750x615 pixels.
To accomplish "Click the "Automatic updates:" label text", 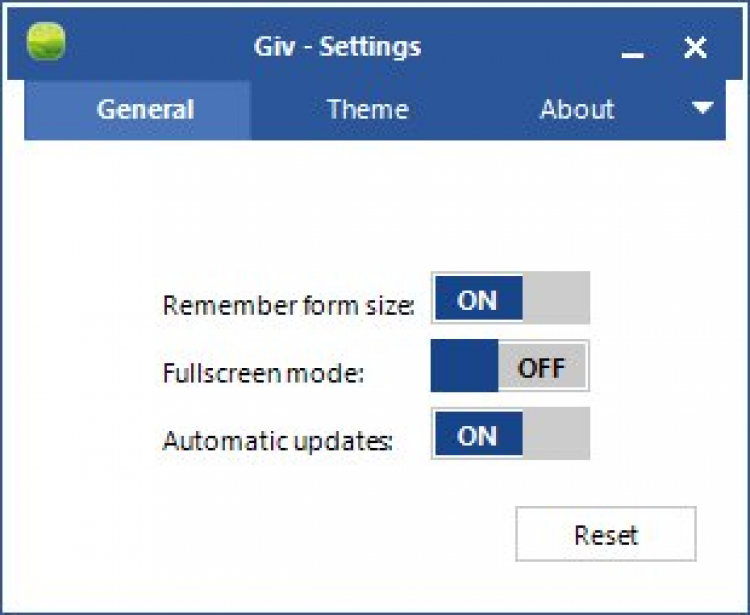I will [x=277, y=440].
